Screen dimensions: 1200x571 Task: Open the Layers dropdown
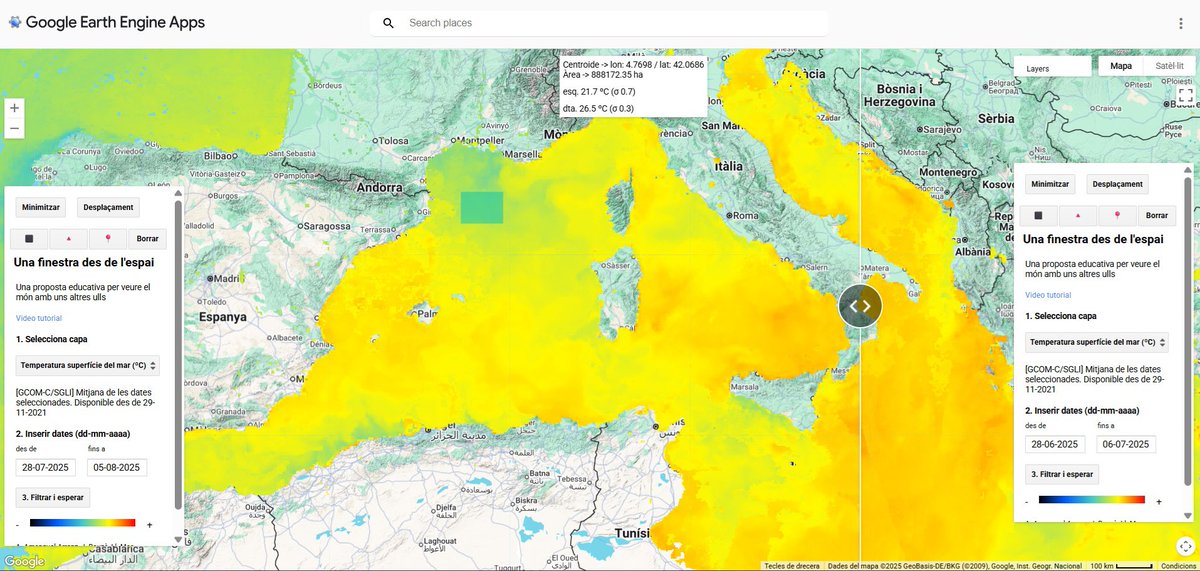pos(1053,68)
